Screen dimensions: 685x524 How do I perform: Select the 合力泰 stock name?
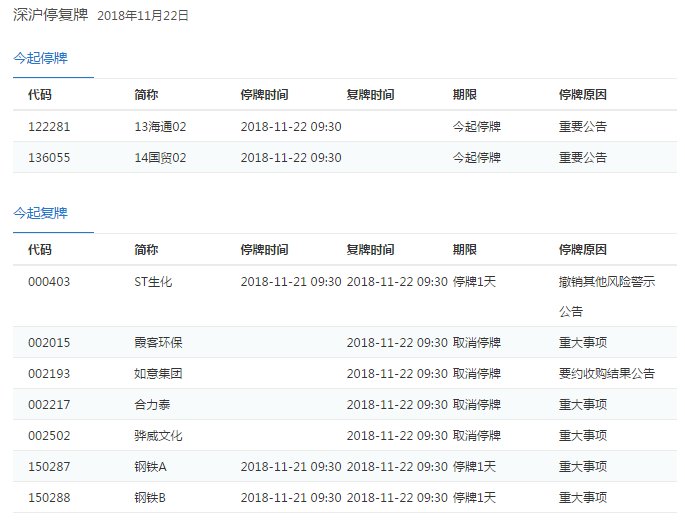pyautogui.click(x=152, y=405)
